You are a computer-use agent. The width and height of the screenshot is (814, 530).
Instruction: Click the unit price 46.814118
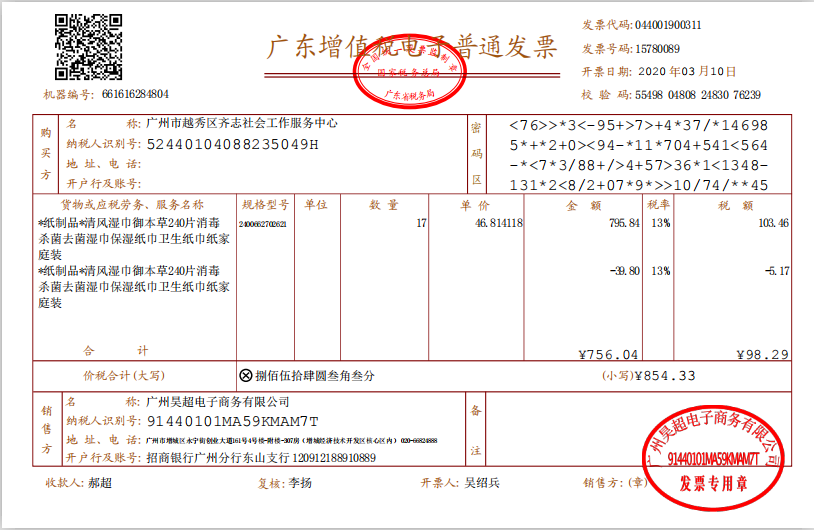(x=499, y=223)
